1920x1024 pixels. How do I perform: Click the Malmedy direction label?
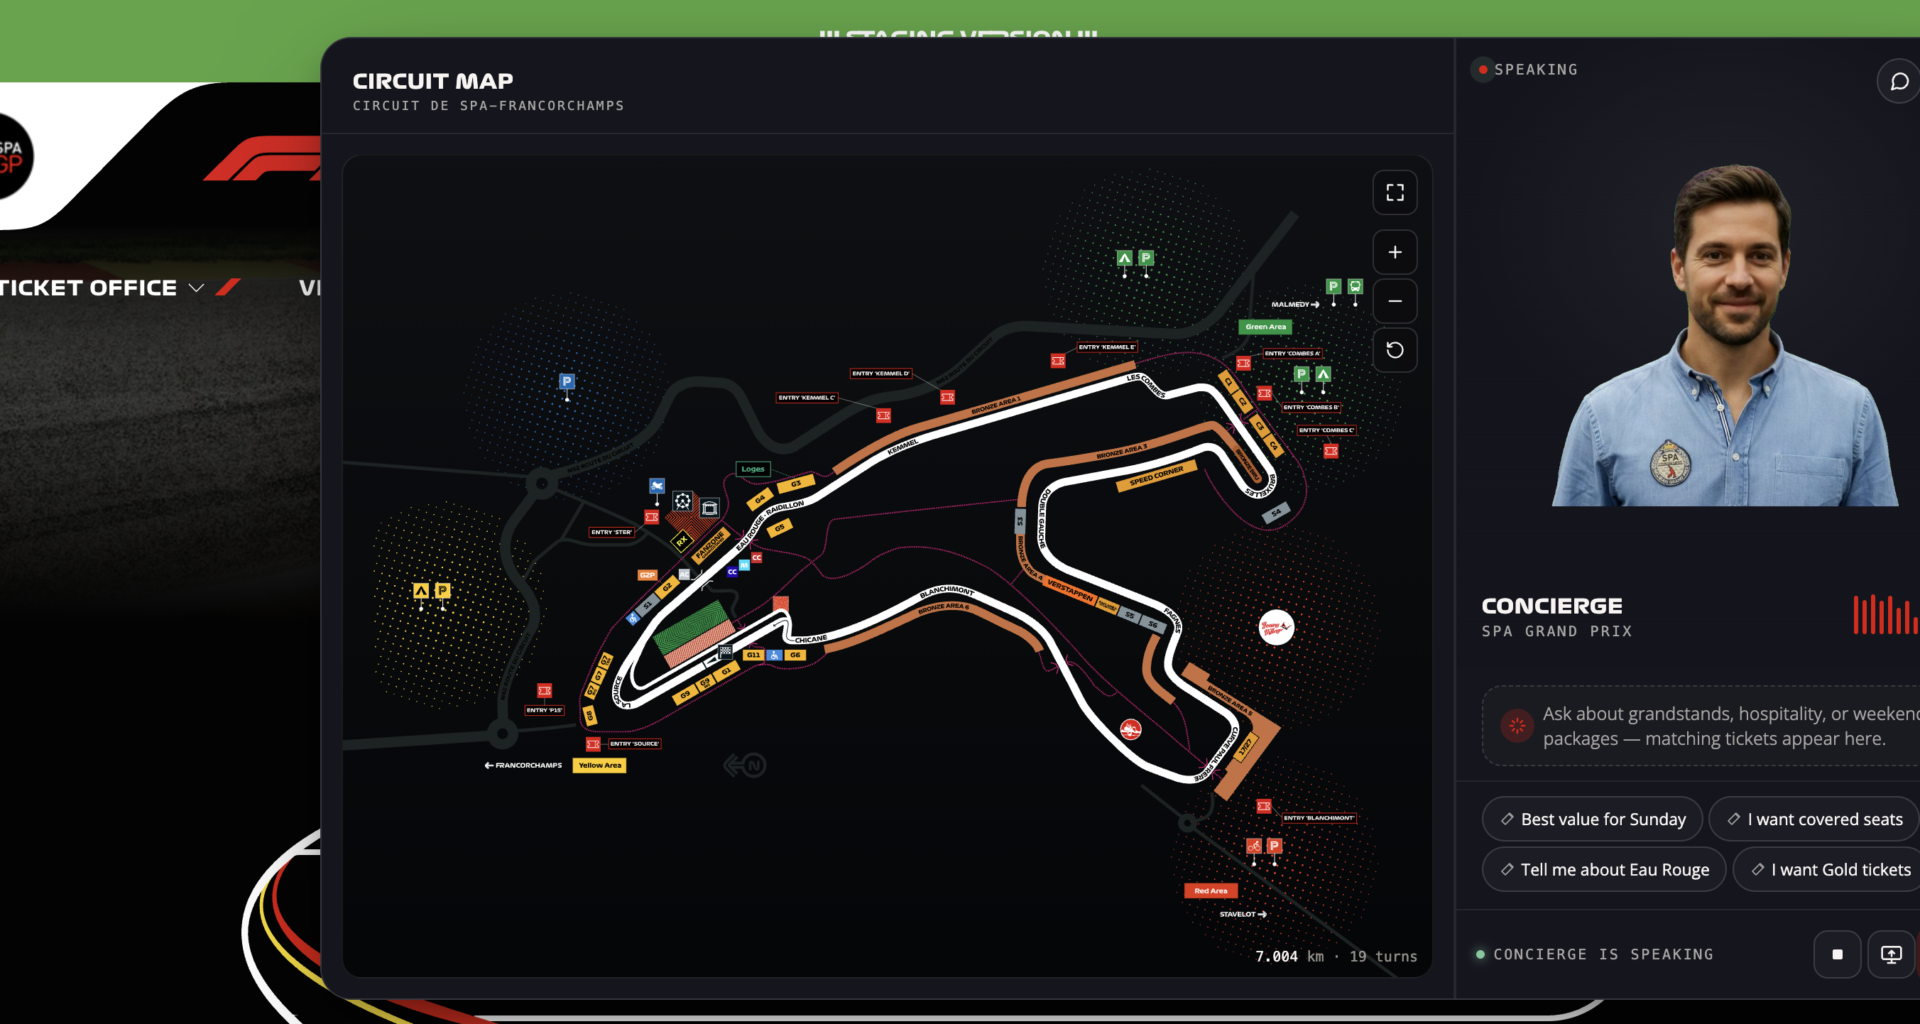[1296, 304]
